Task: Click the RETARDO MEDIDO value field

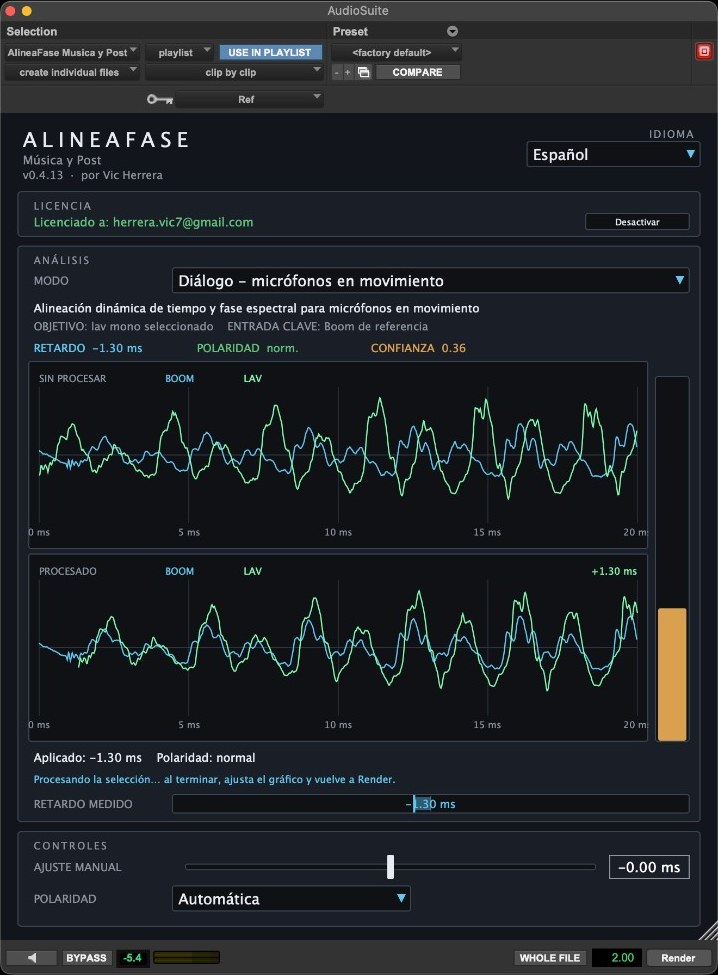Action: coord(430,804)
